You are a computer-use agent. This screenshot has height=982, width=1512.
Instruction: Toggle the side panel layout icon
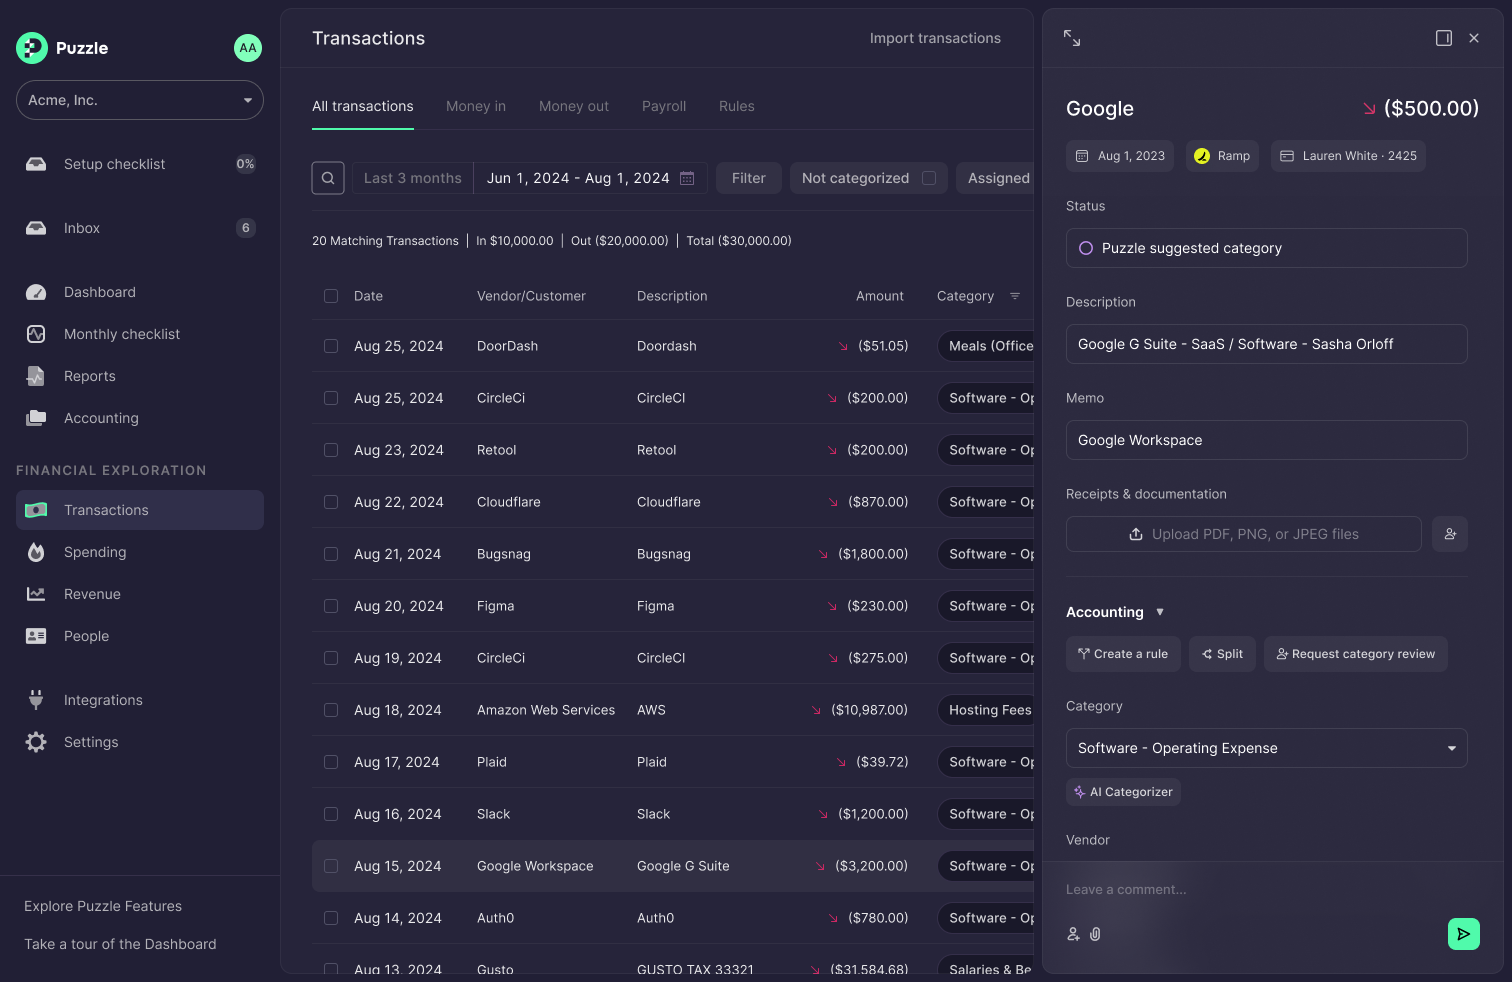click(1444, 38)
